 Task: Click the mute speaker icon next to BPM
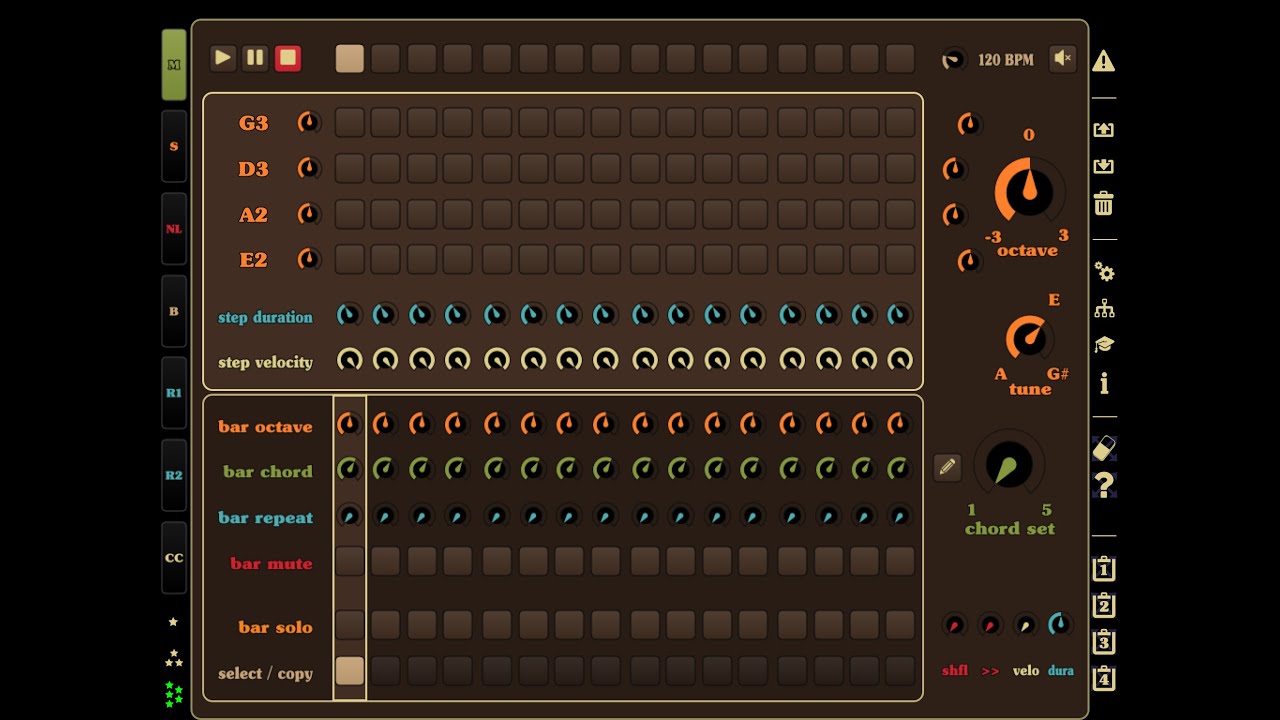tap(1063, 59)
